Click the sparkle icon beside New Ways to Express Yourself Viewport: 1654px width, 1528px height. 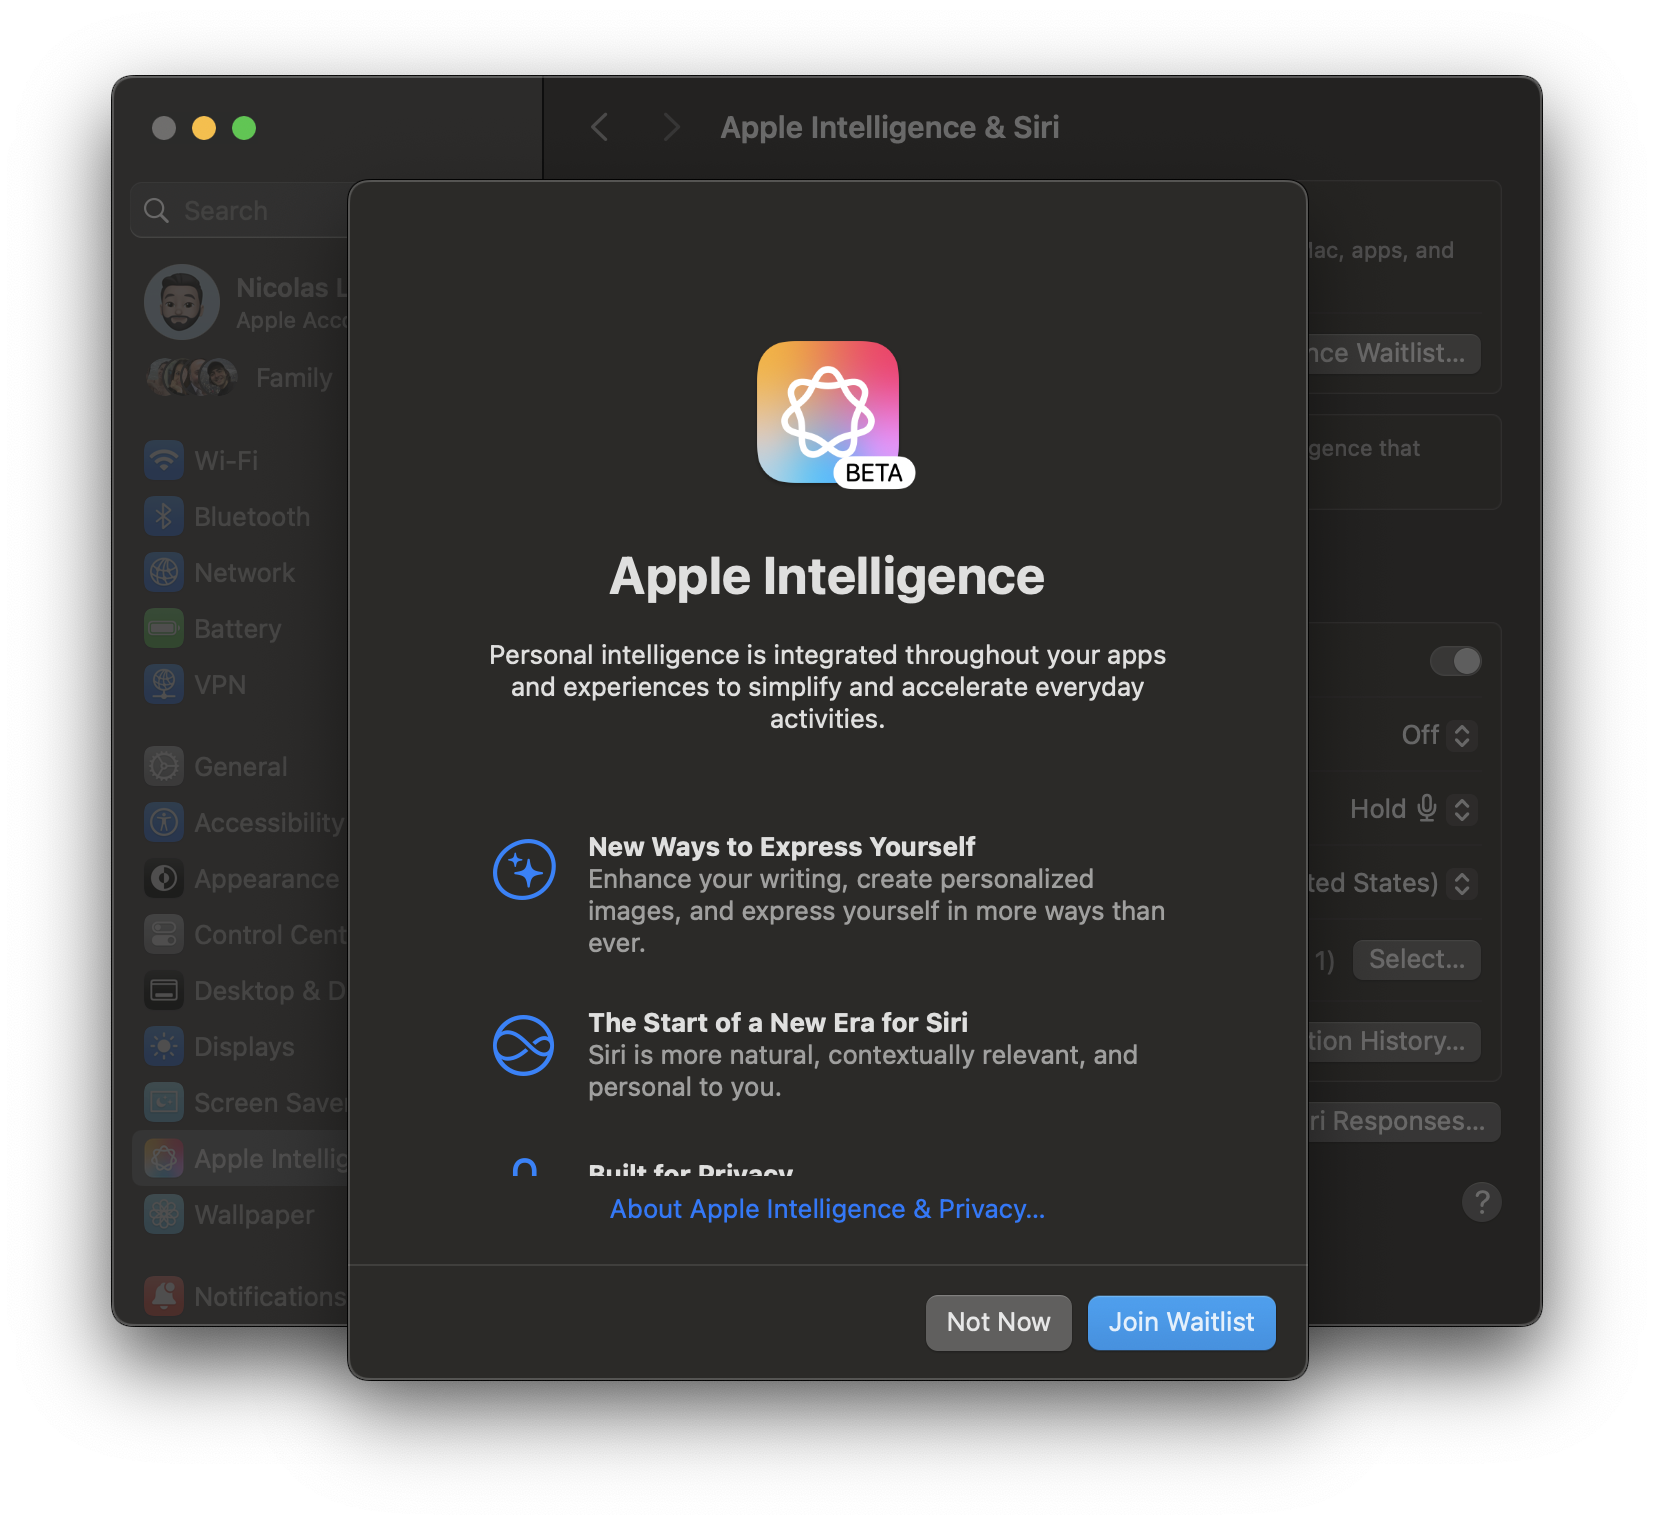click(524, 869)
